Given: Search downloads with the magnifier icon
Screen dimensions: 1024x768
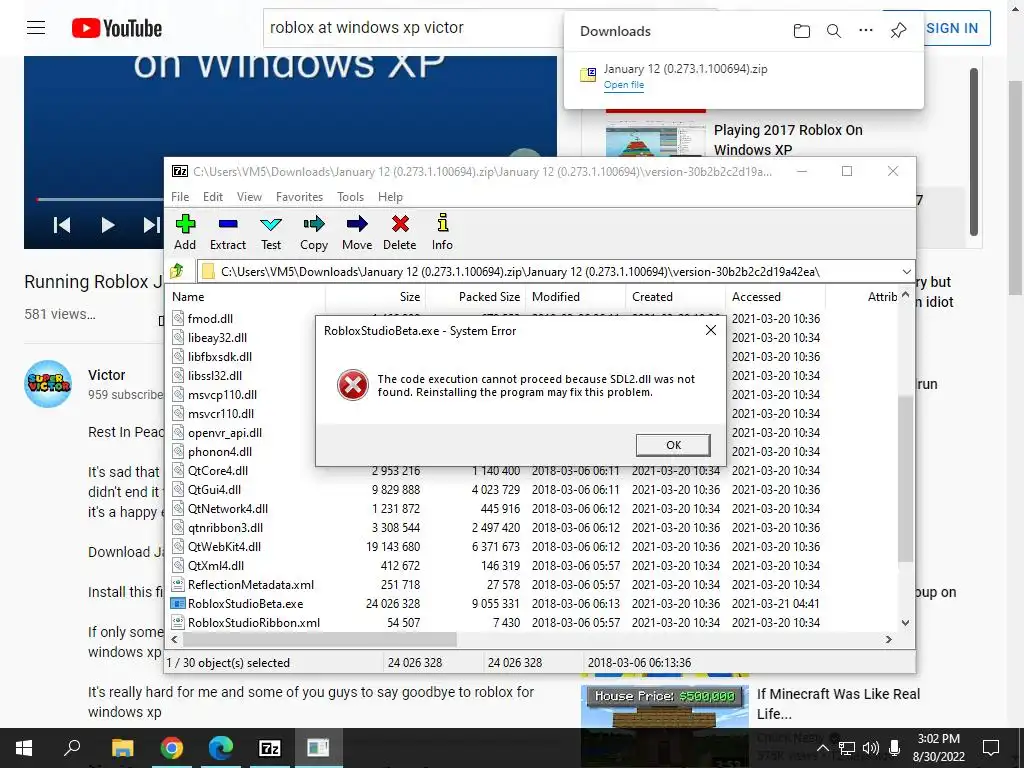Looking at the screenshot, I should click(x=833, y=31).
